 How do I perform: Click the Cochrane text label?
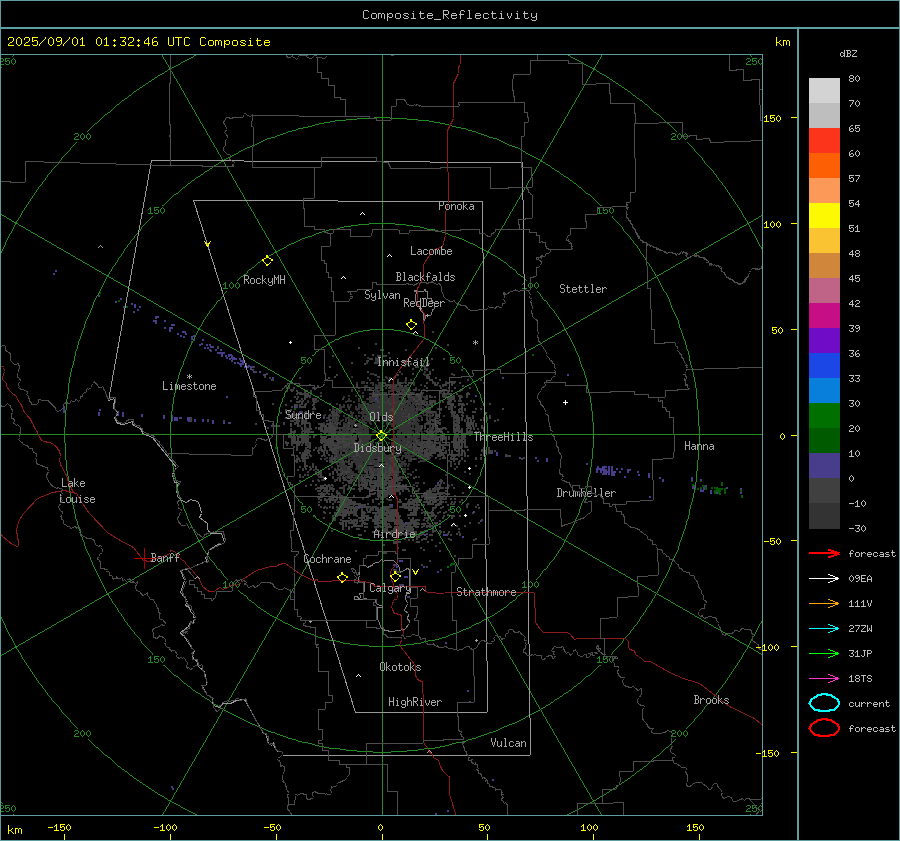tap(327, 559)
